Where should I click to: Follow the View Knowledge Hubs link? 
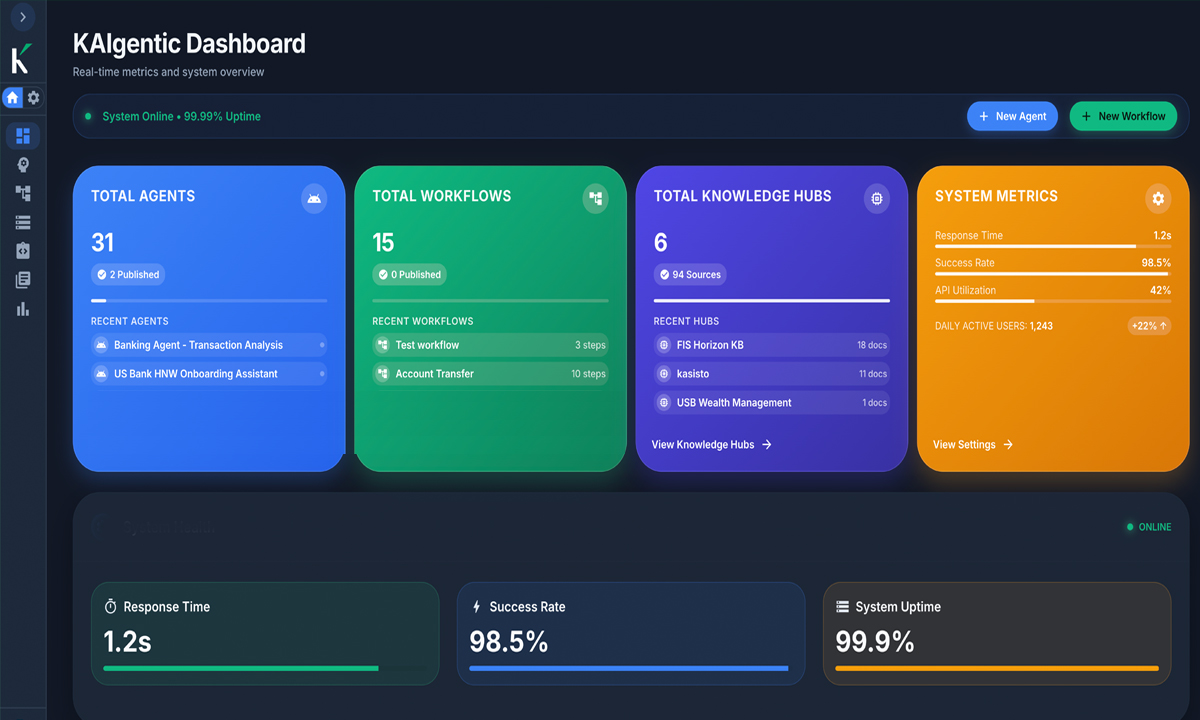(x=711, y=444)
